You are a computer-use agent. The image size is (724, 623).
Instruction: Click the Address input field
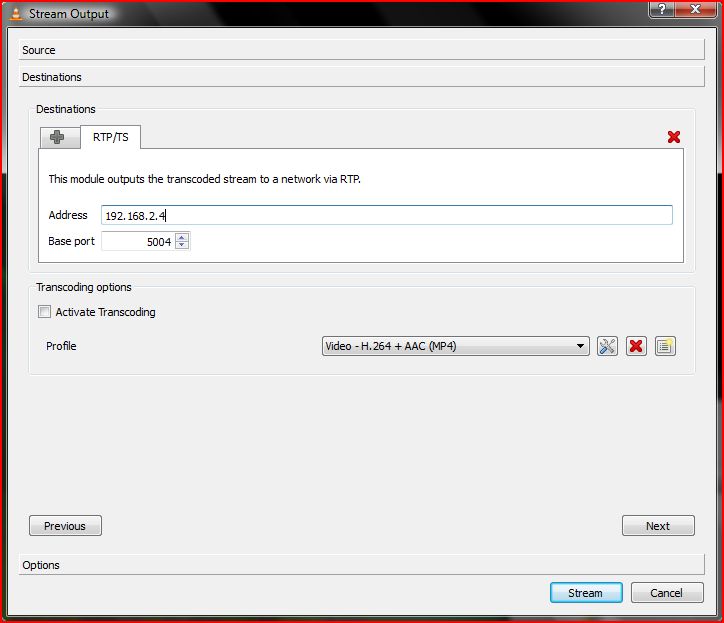(386, 215)
